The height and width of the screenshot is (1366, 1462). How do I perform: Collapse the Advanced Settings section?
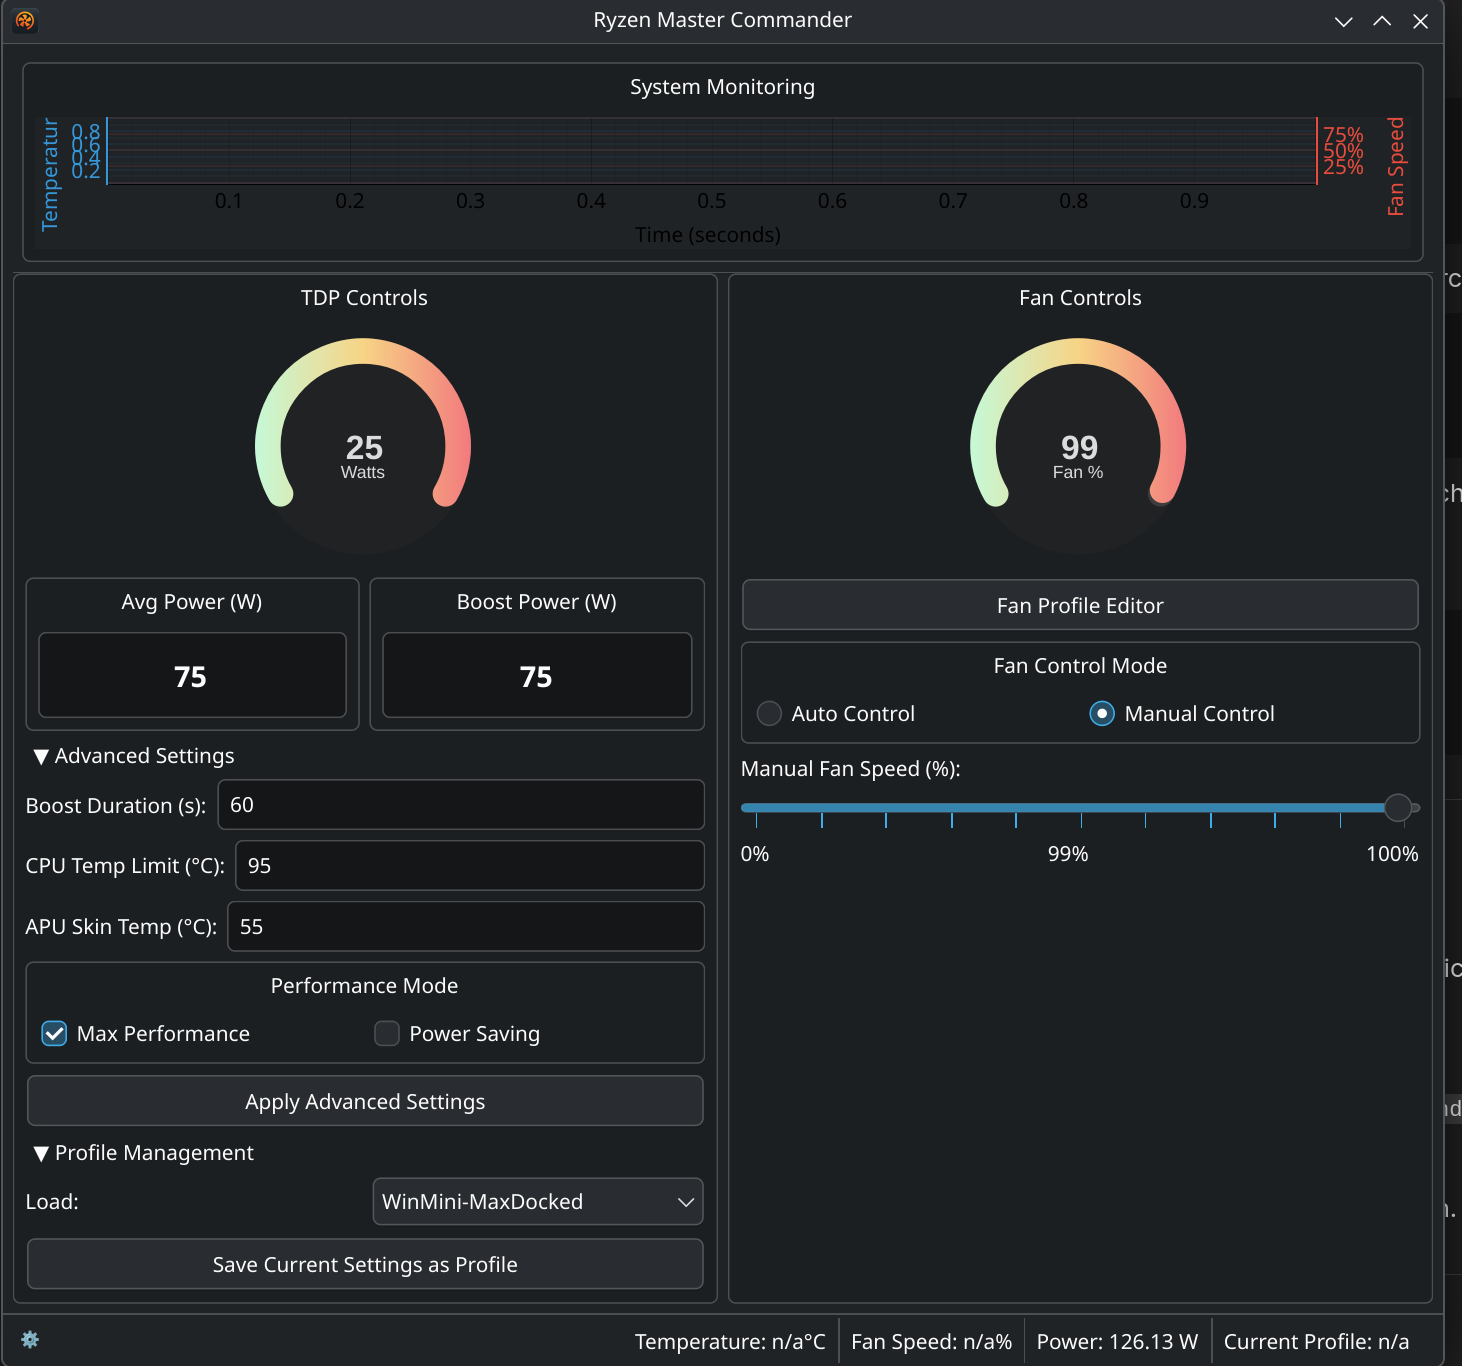click(134, 756)
